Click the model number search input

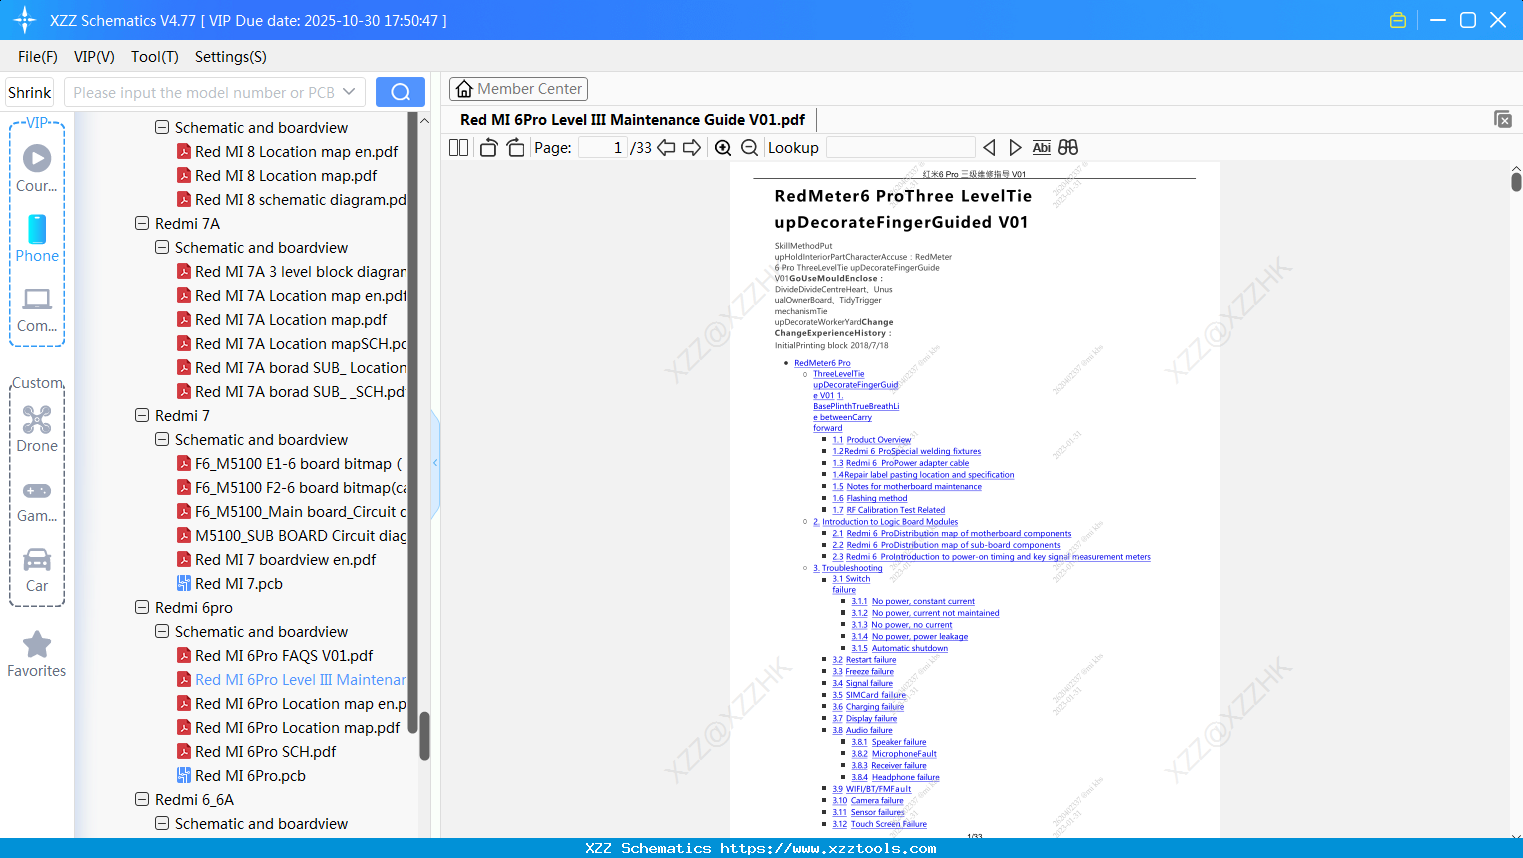[x=204, y=92]
